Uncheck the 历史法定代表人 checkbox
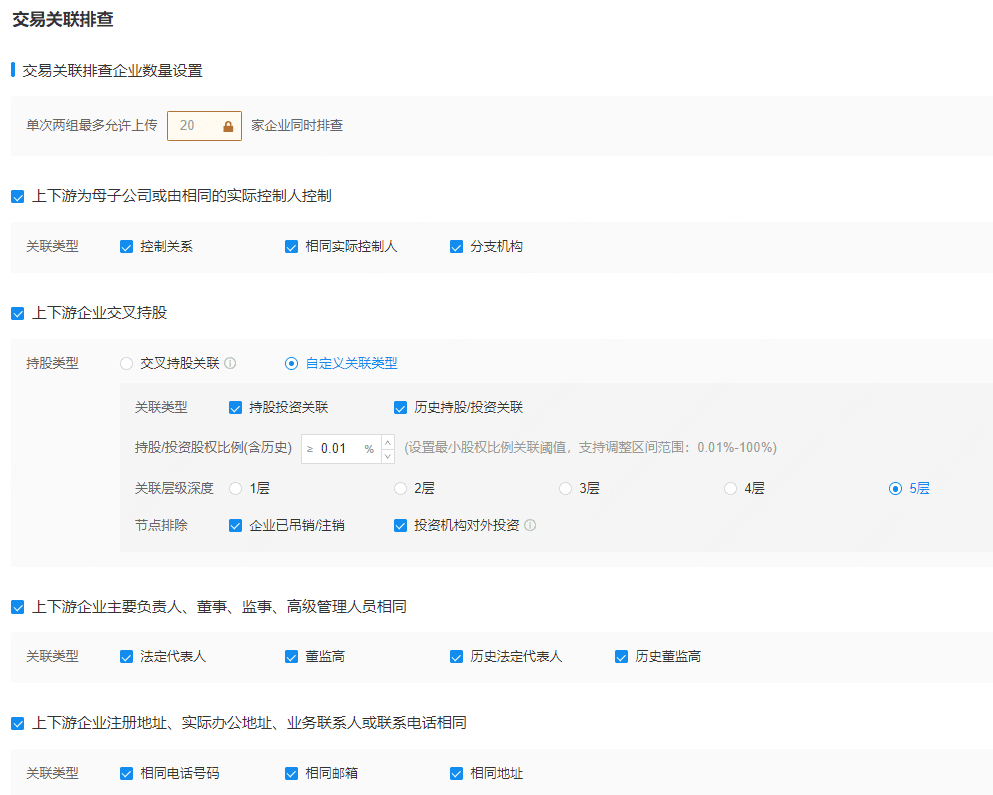The image size is (993, 795). (457, 656)
